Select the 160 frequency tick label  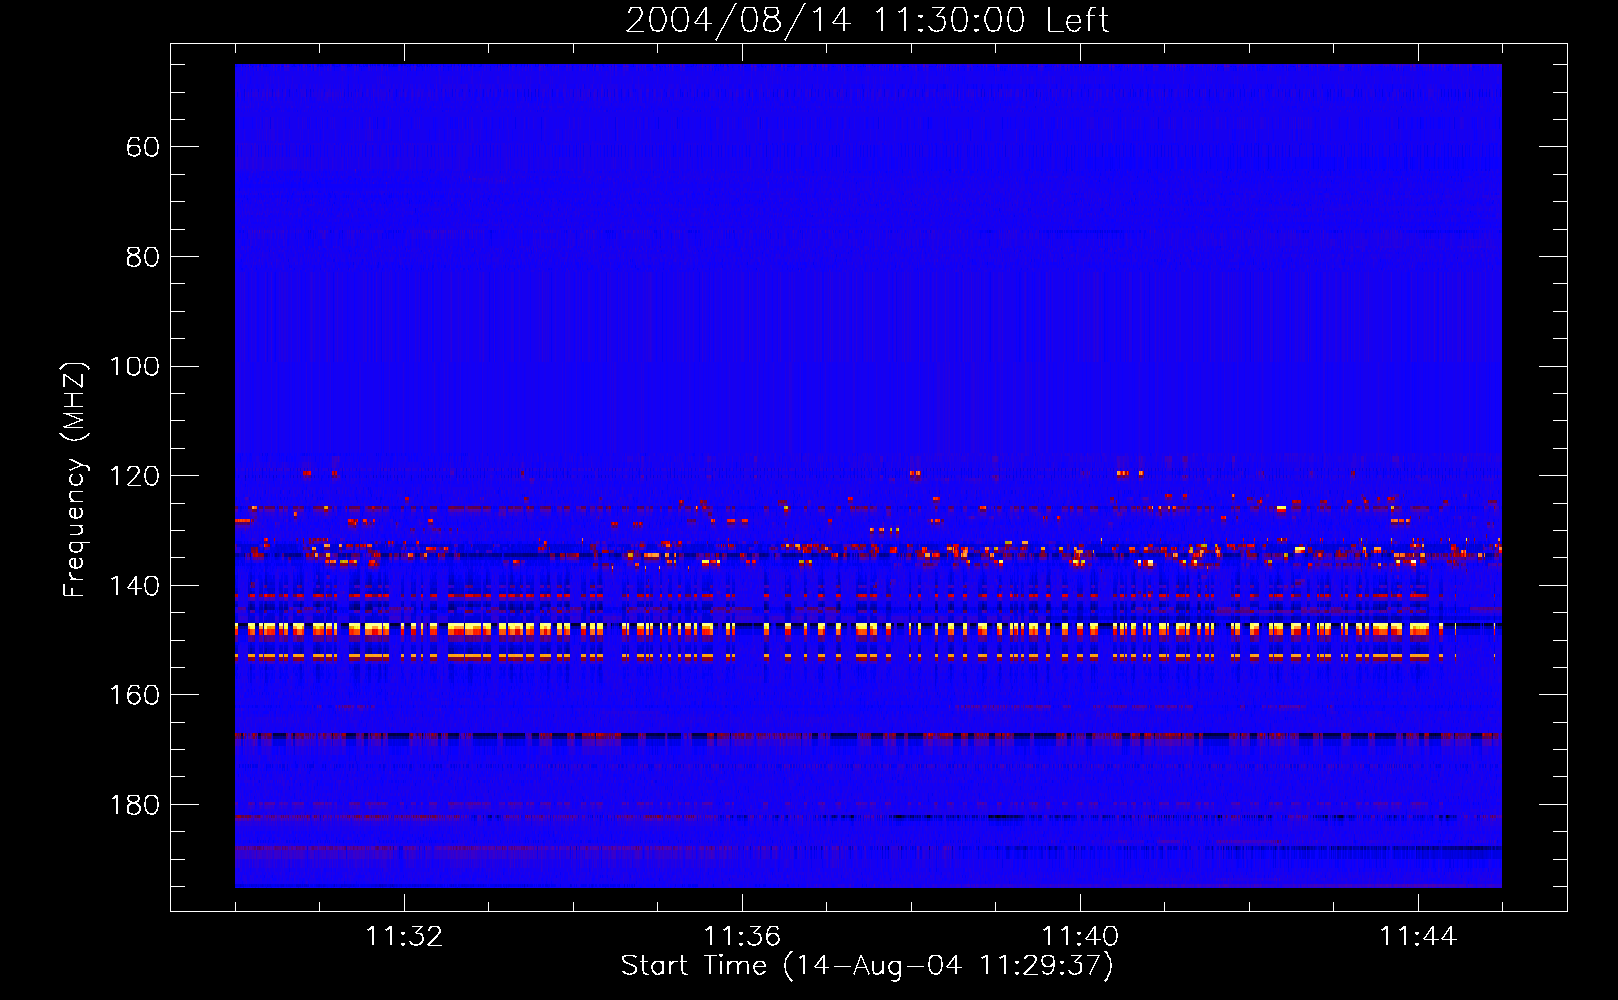coord(134,695)
